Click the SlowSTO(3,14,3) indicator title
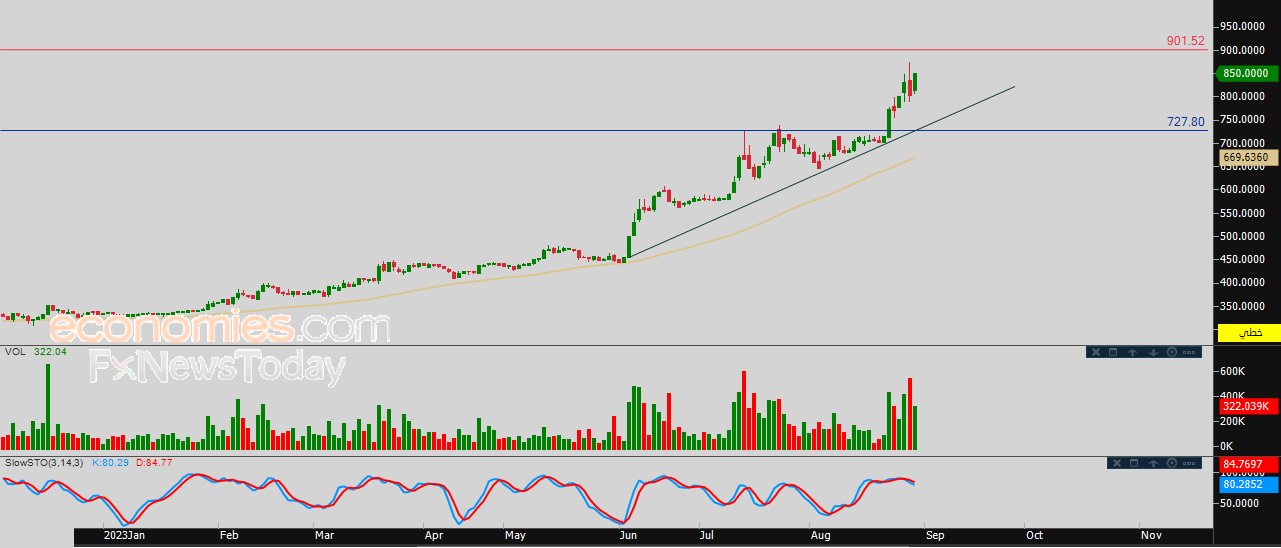This screenshot has width=1281, height=548. click(44, 463)
